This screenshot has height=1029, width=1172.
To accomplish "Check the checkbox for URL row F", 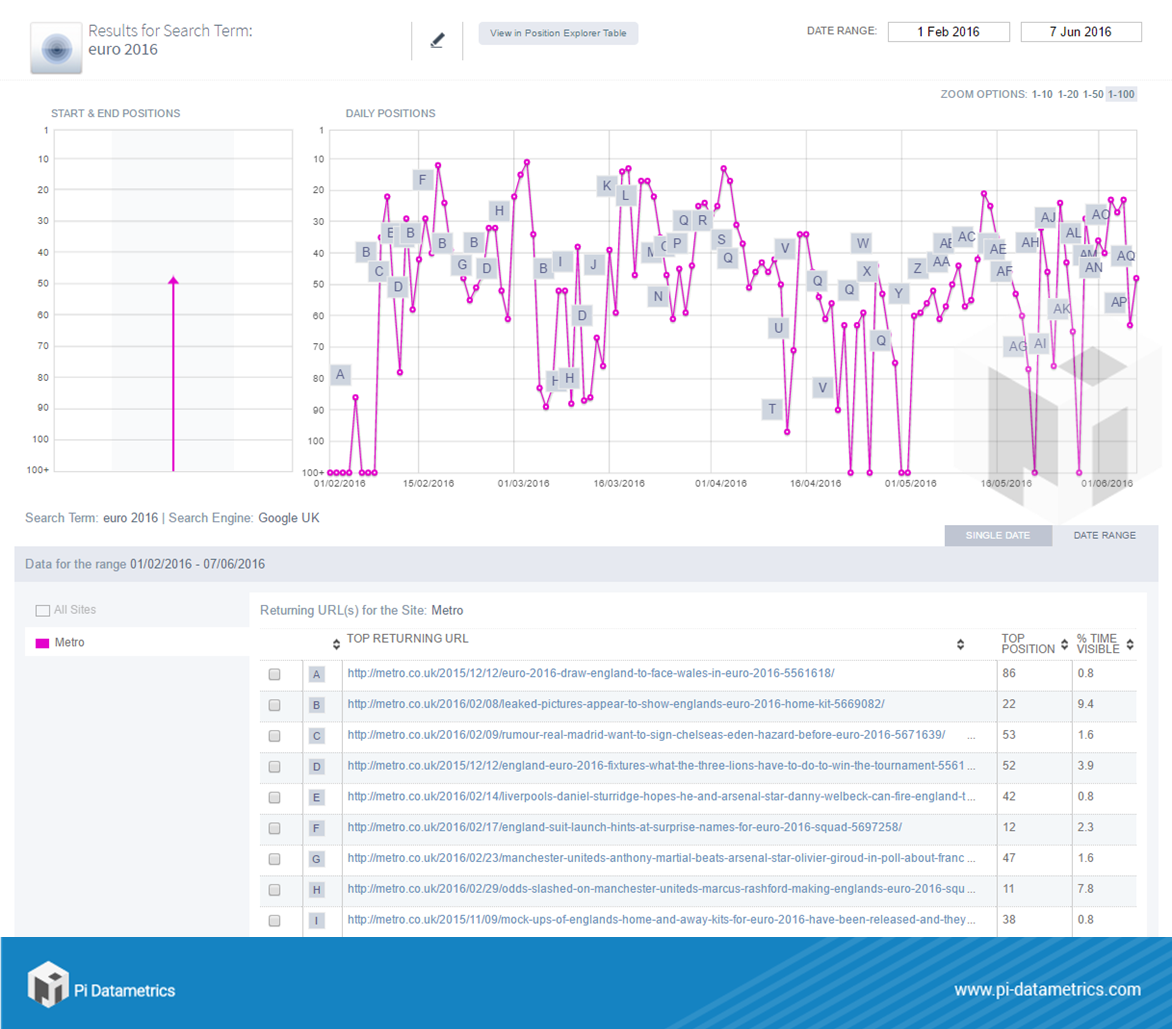I will [274, 828].
